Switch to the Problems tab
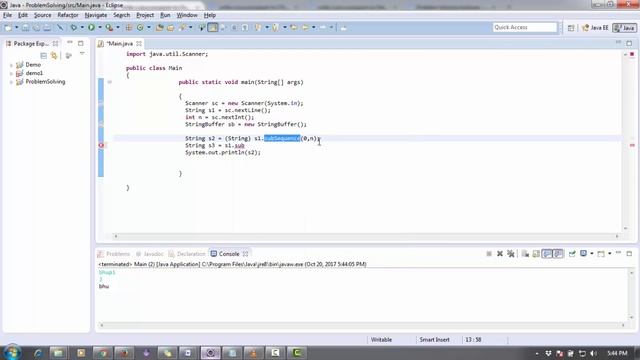 coord(114,254)
